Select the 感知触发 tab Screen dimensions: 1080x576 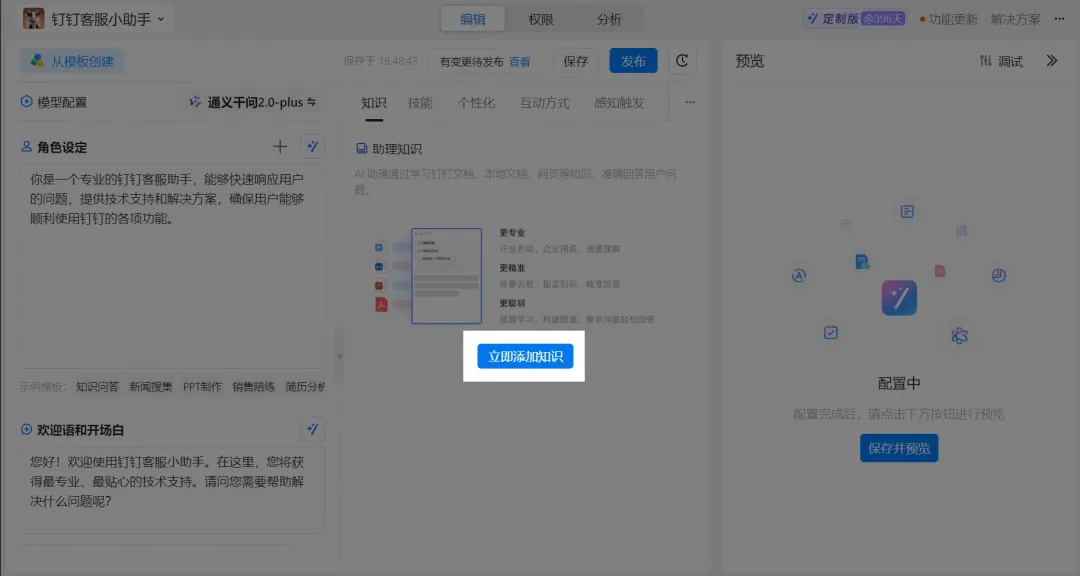click(619, 103)
